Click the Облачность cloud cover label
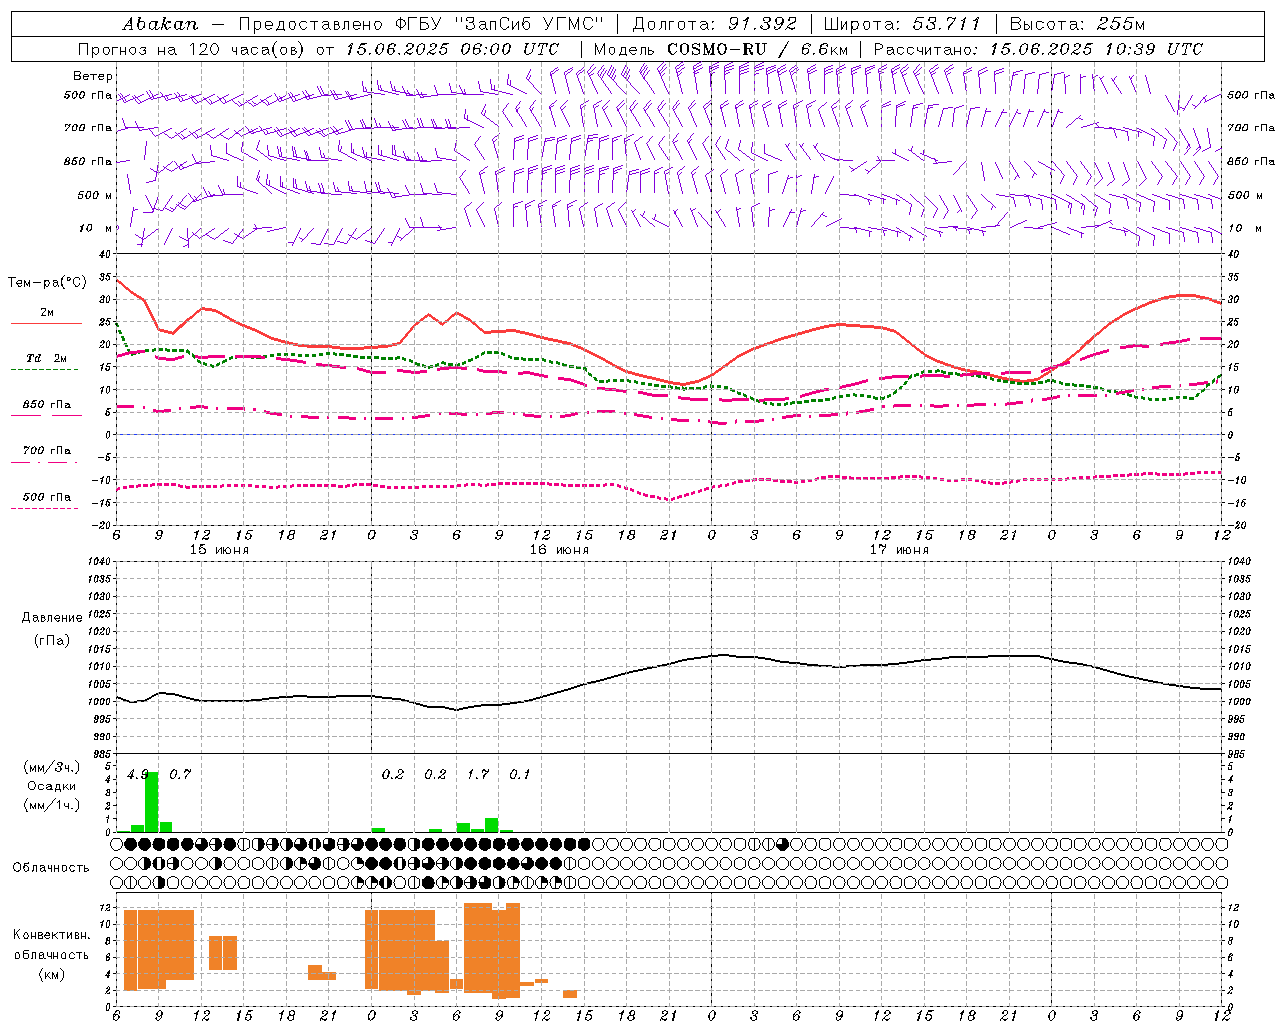 tap(51, 868)
